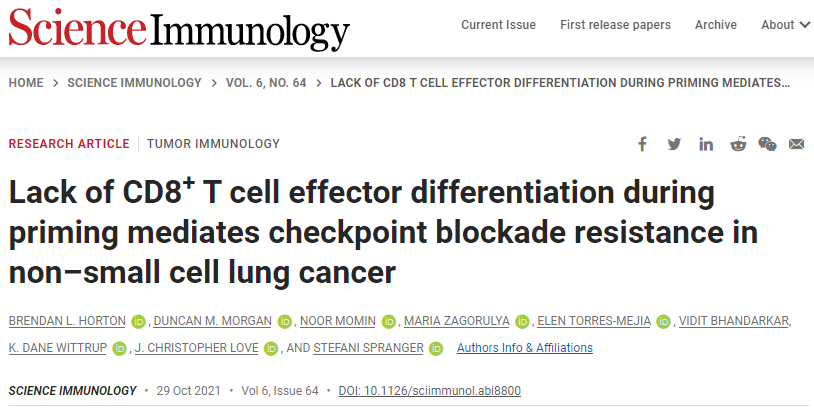This screenshot has width=814, height=411.
Task: Share article on Facebook
Action: point(642,144)
